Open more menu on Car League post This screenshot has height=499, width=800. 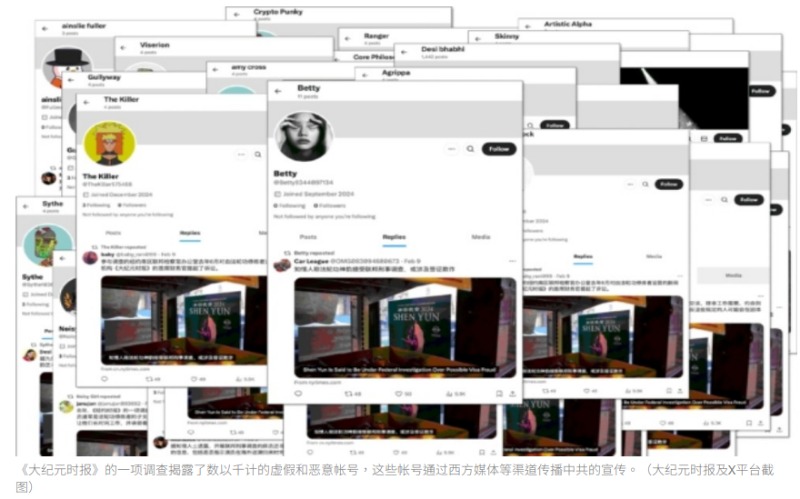point(512,261)
